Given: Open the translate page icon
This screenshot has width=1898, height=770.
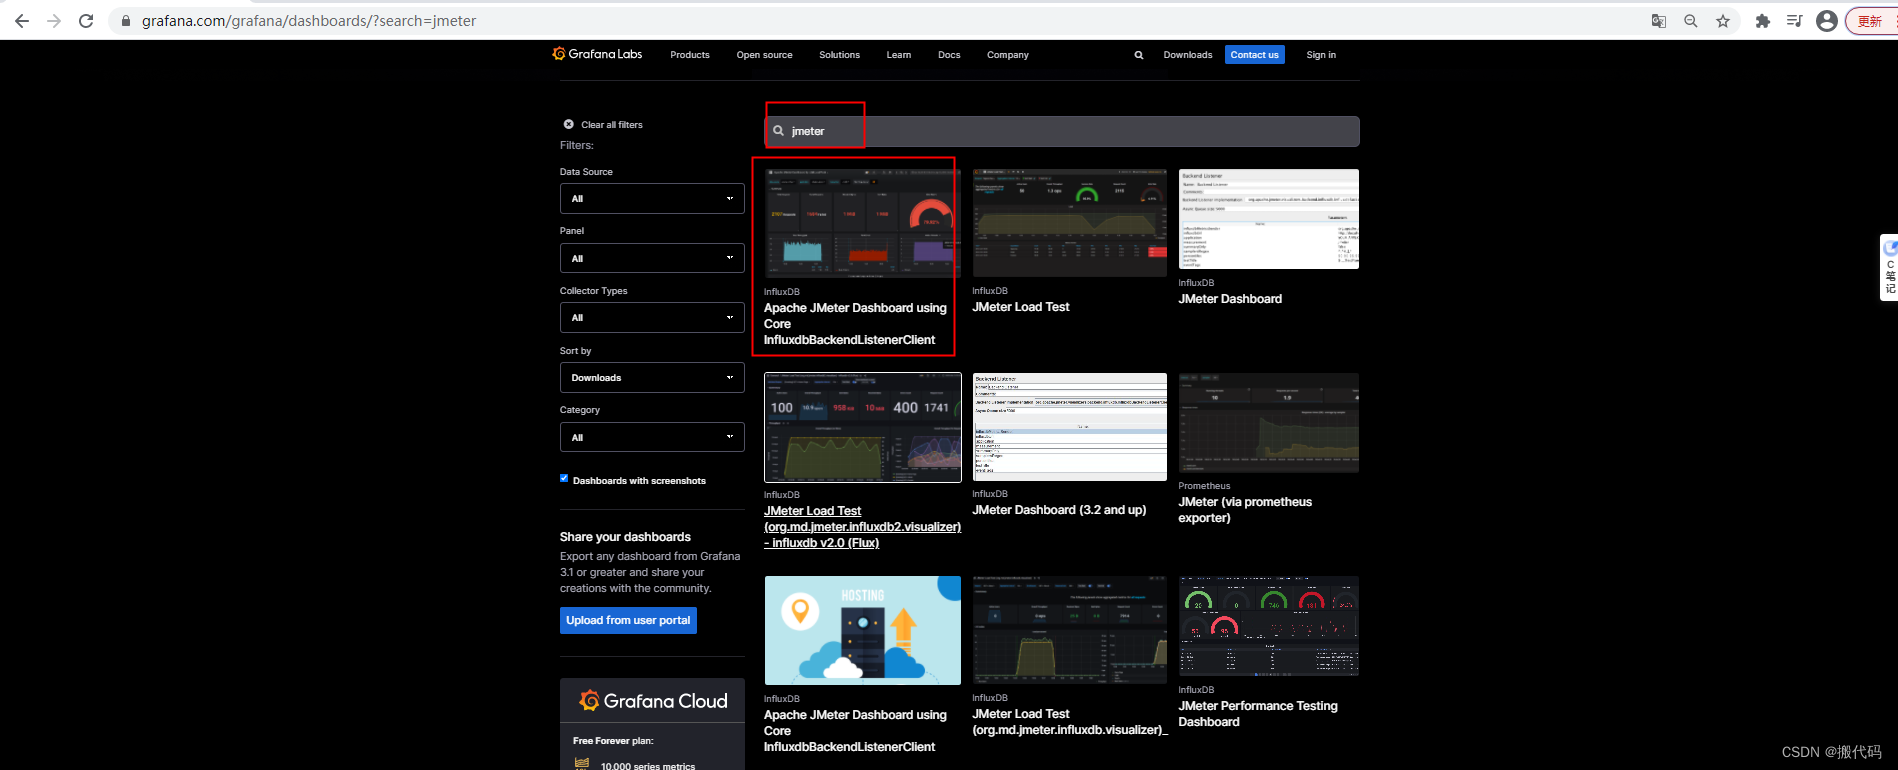Looking at the screenshot, I should pos(1659,21).
